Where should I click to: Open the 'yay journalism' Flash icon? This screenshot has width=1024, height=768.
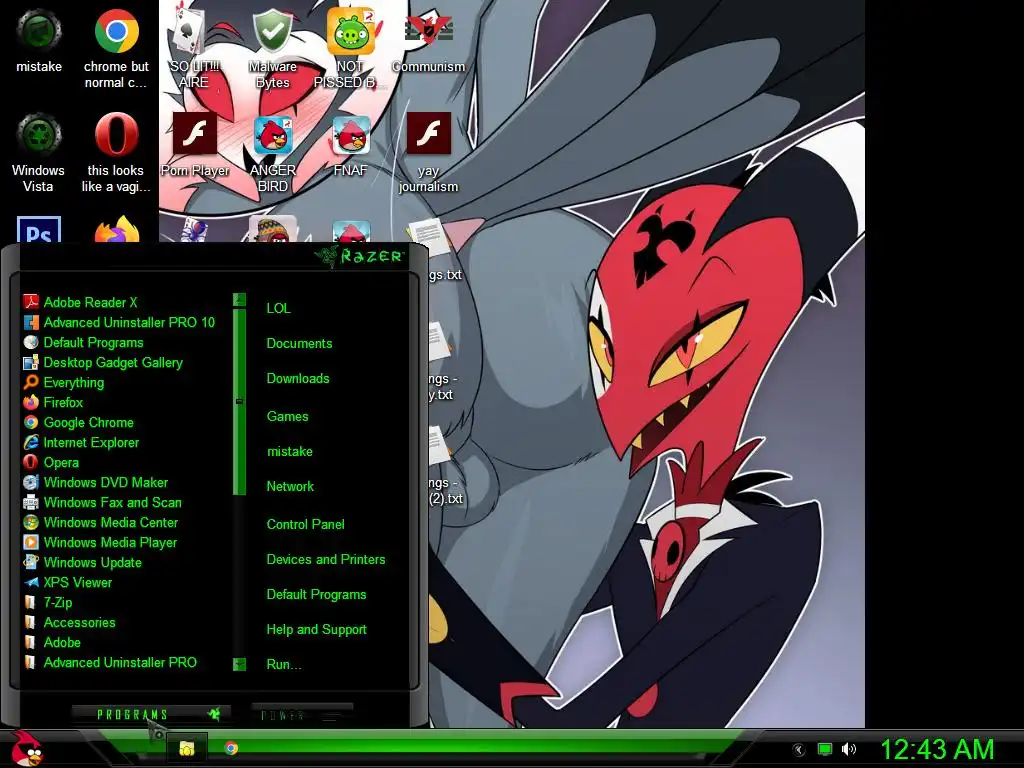[x=428, y=153]
